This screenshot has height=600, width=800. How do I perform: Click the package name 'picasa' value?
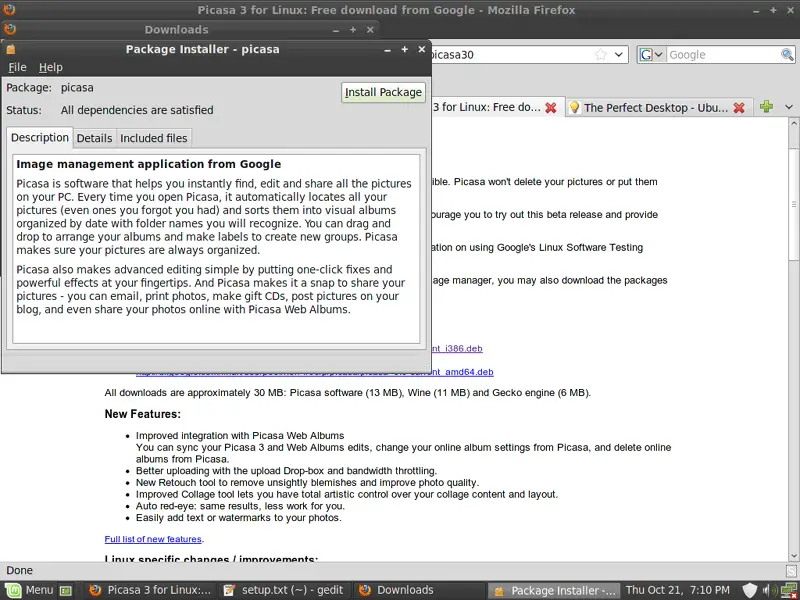click(x=77, y=88)
